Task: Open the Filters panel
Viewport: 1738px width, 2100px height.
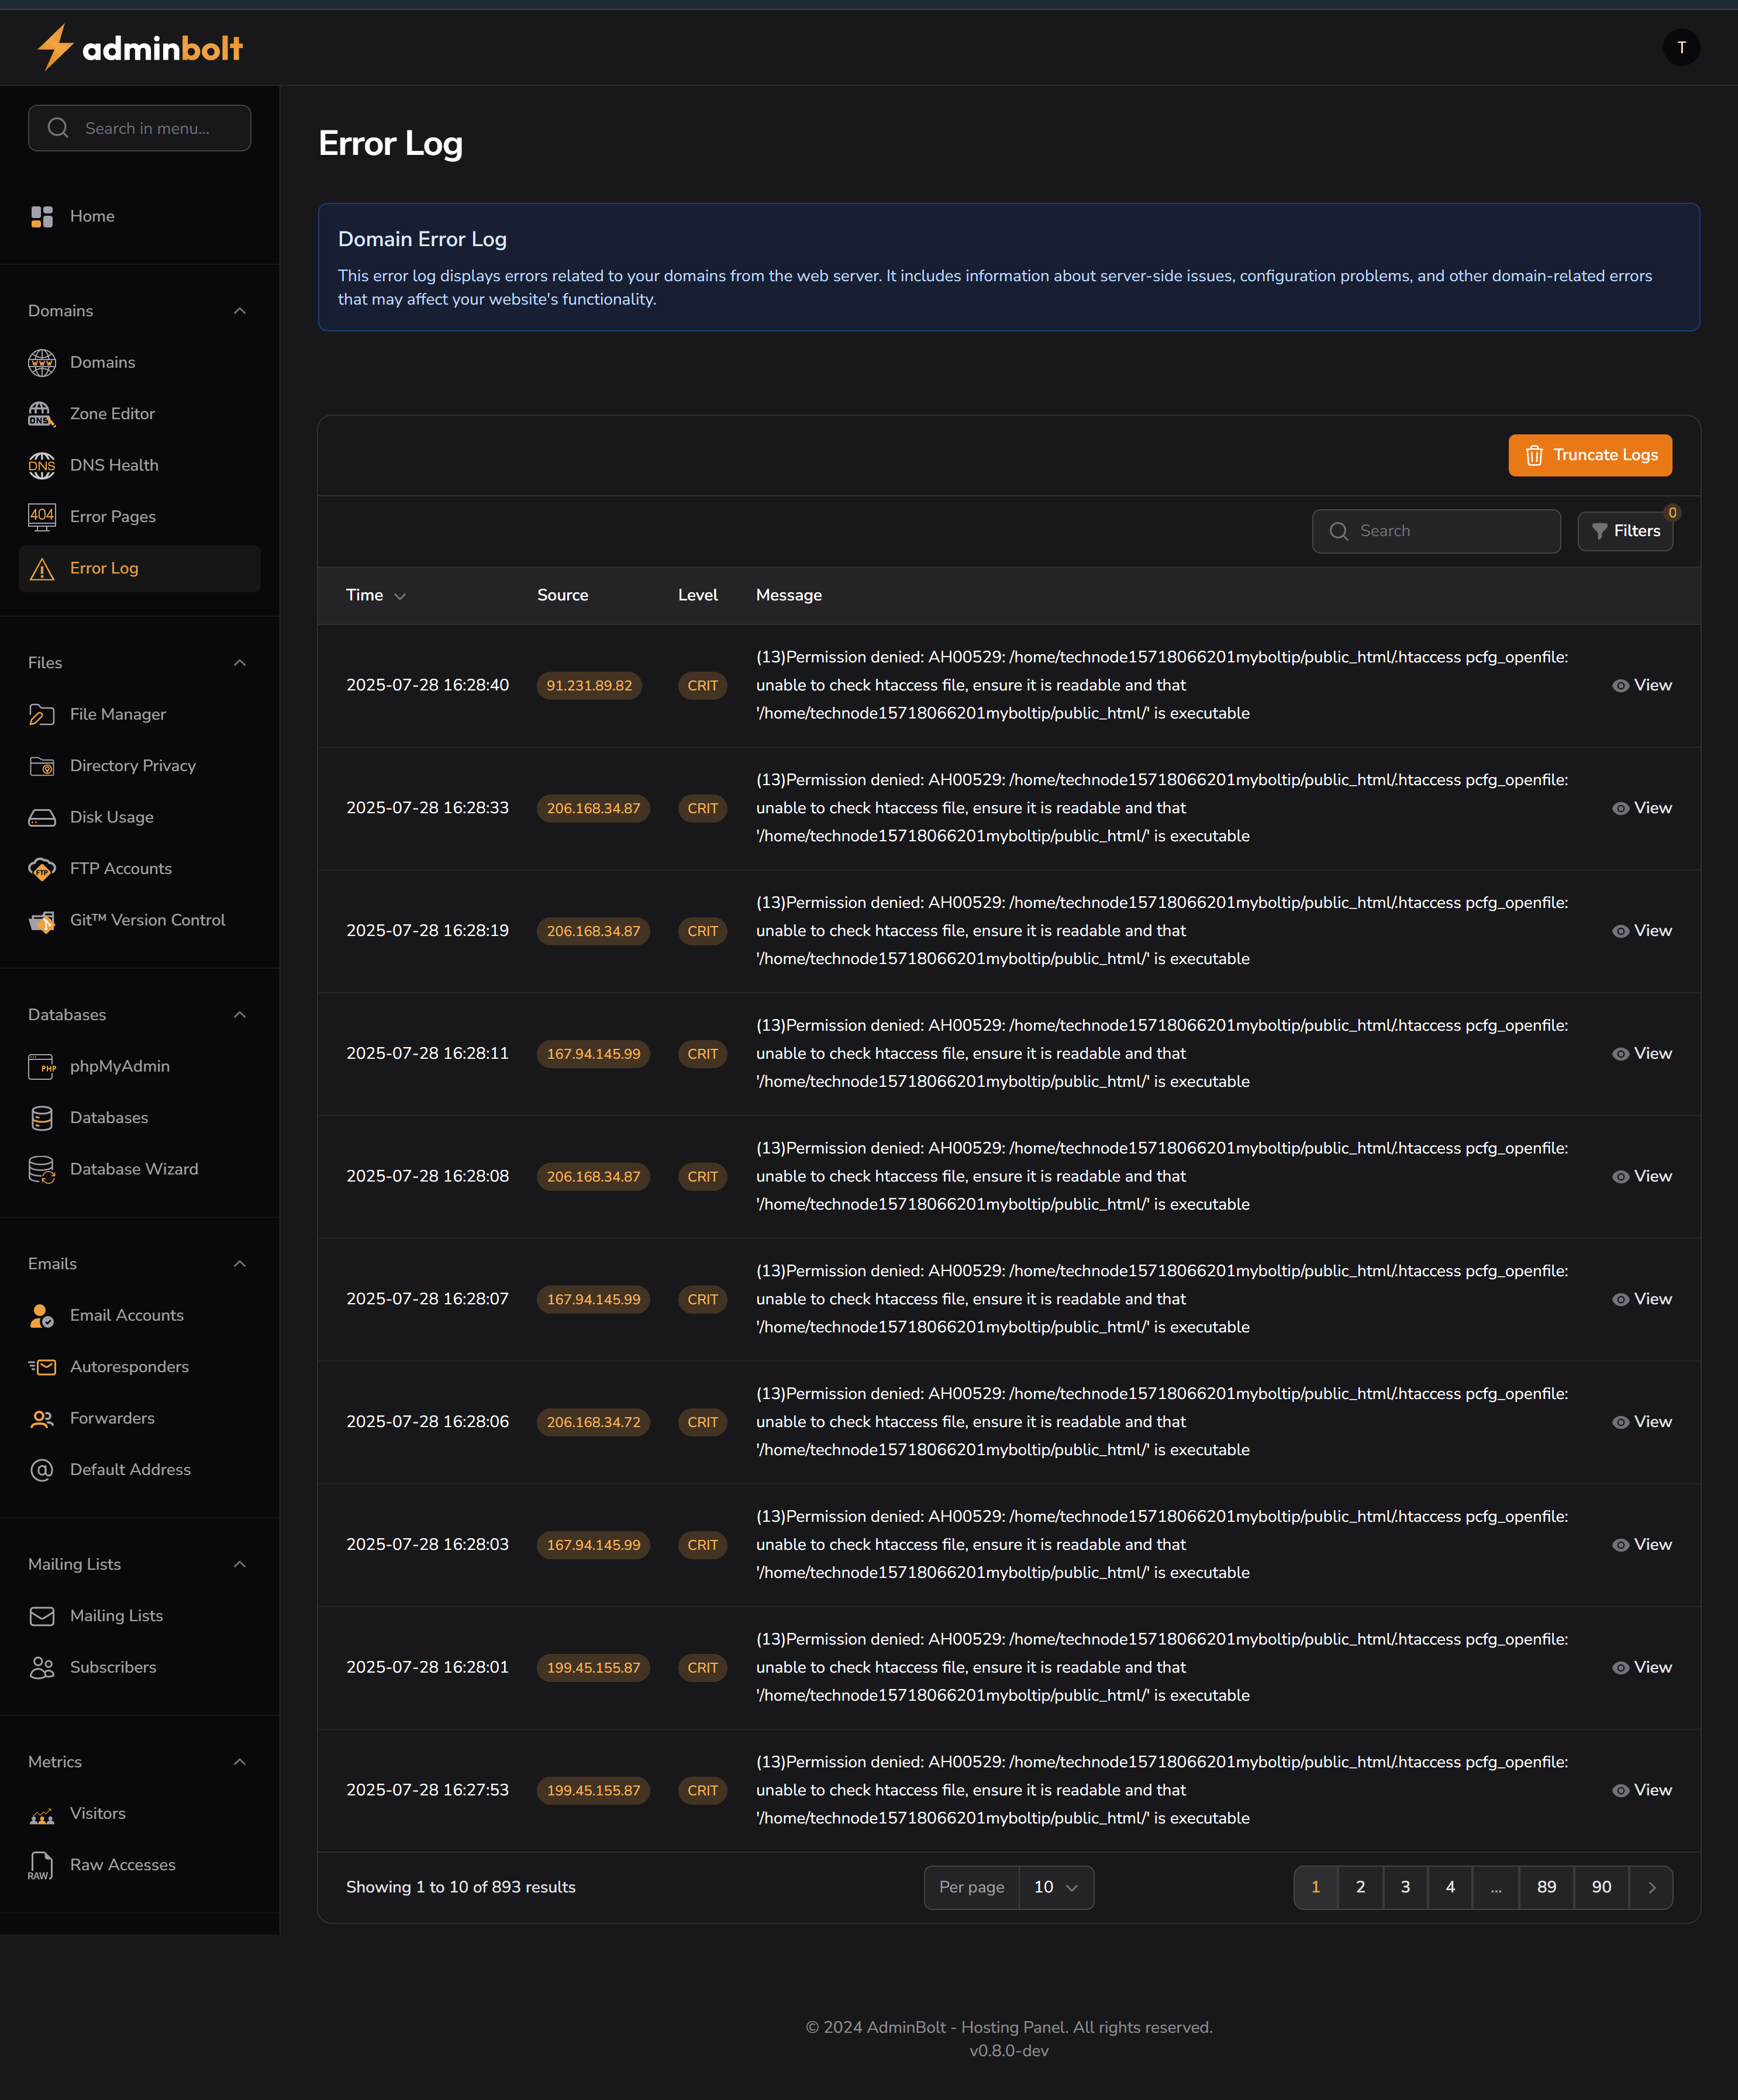Action: pyautogui.click(x=1625, y=531)
